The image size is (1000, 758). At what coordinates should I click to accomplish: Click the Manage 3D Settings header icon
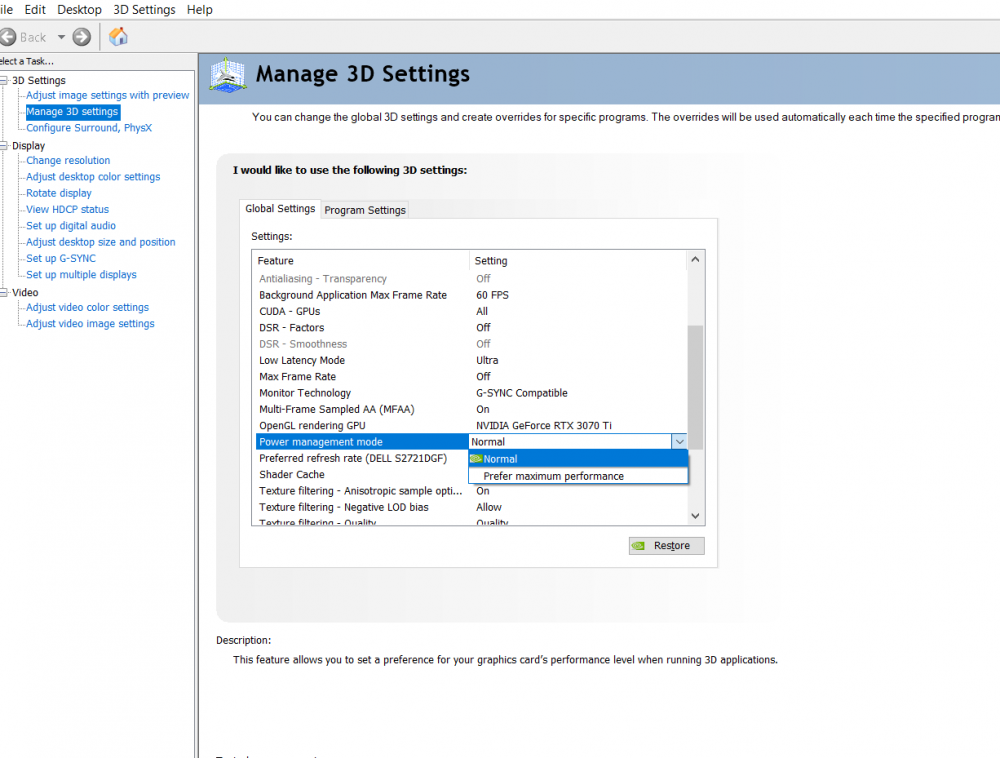point(227,76)
